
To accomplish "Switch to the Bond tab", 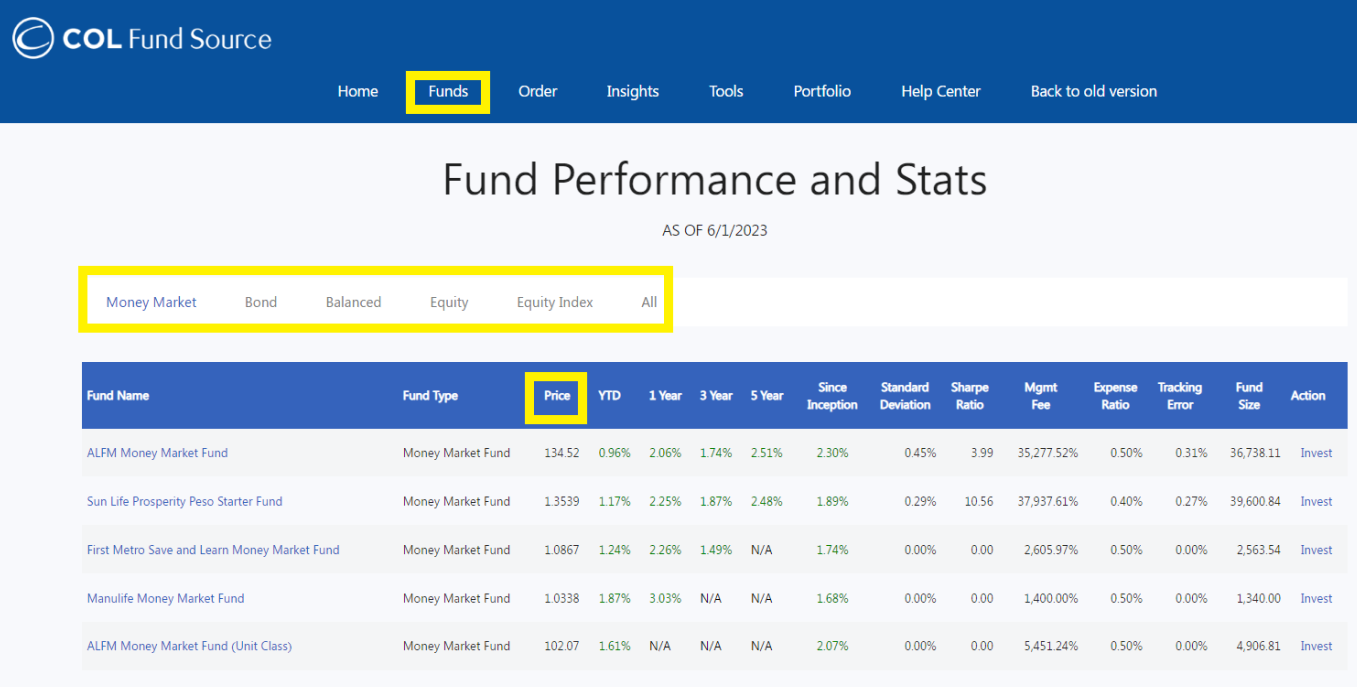I will [261, 302].
